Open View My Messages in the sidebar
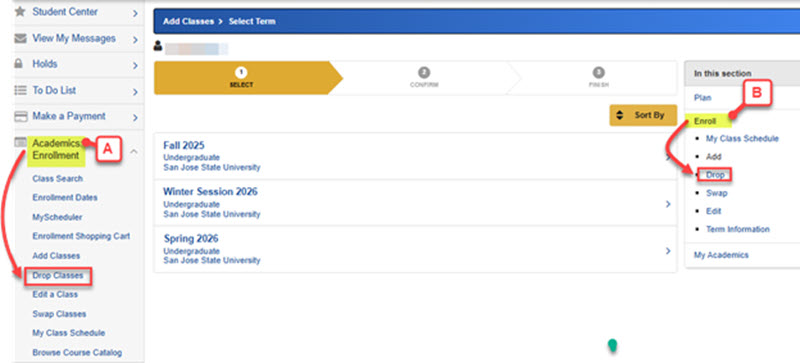800x363 pixels. (74, 38)
